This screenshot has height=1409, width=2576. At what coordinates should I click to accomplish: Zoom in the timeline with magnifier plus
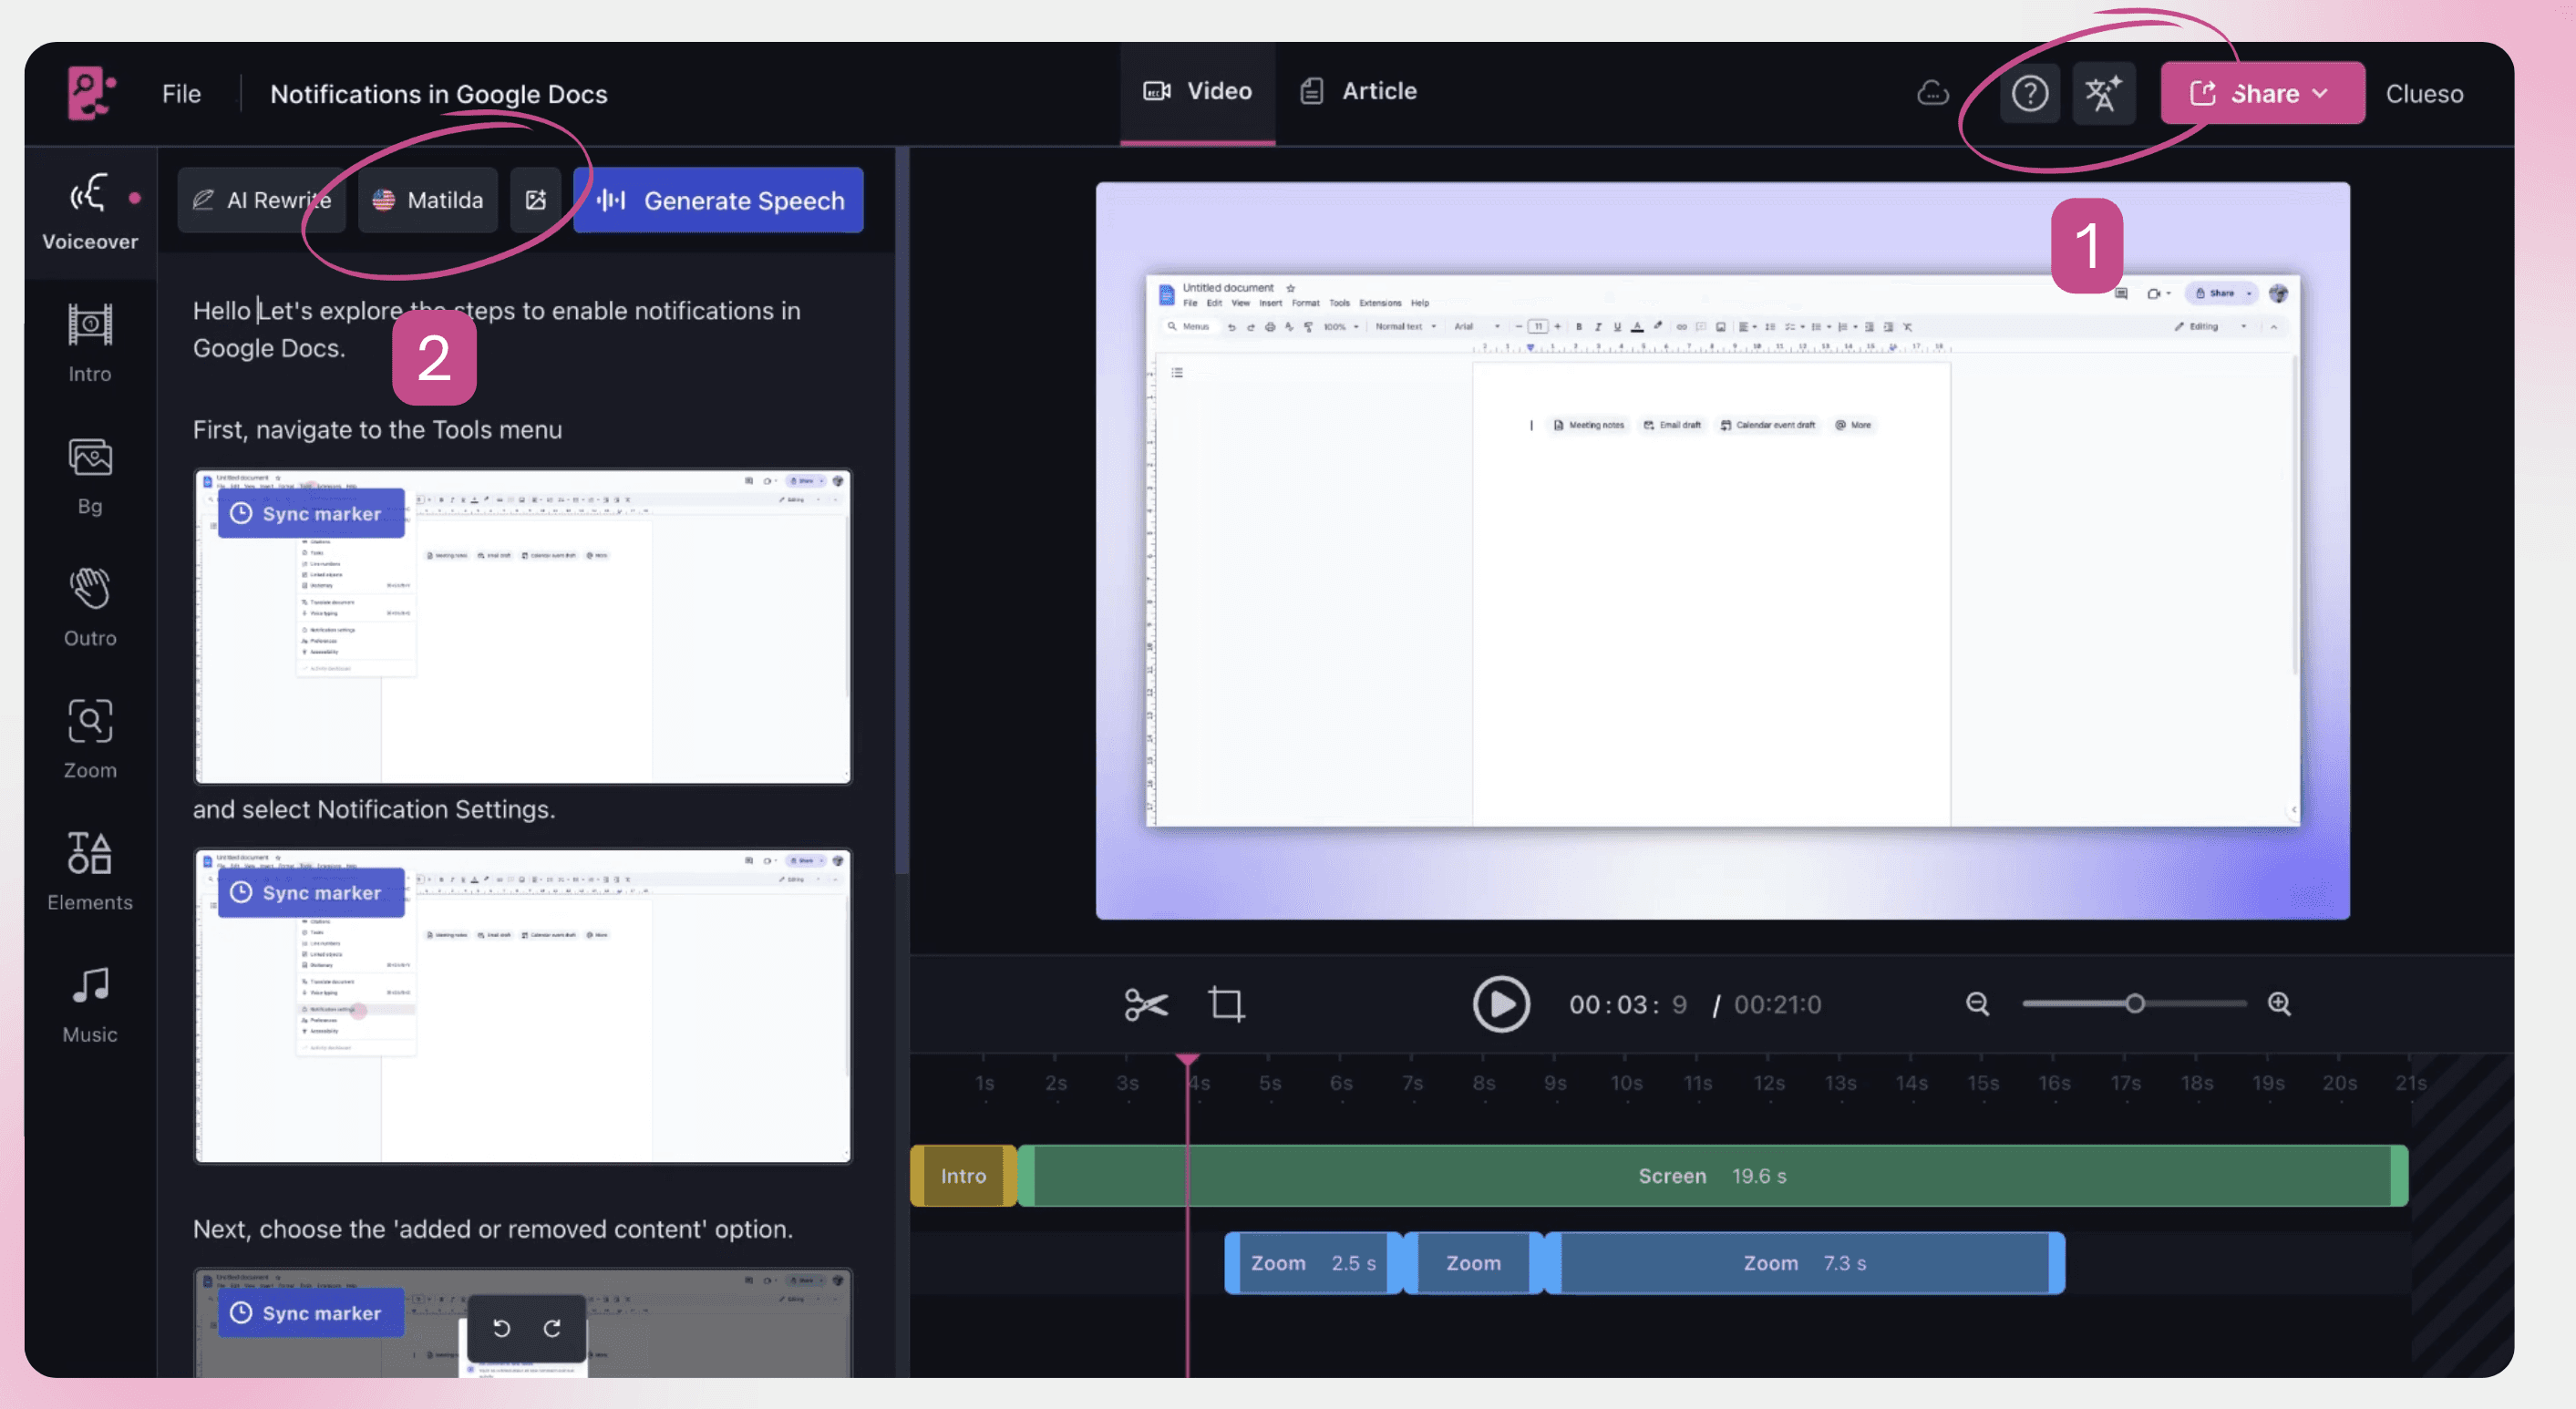pos(2279,1004)
